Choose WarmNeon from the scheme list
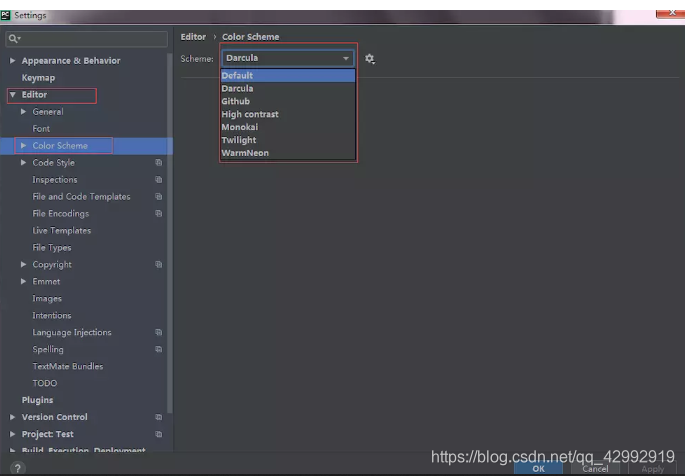The width and height of the screenshot is (685, 476). click(288, 153)
